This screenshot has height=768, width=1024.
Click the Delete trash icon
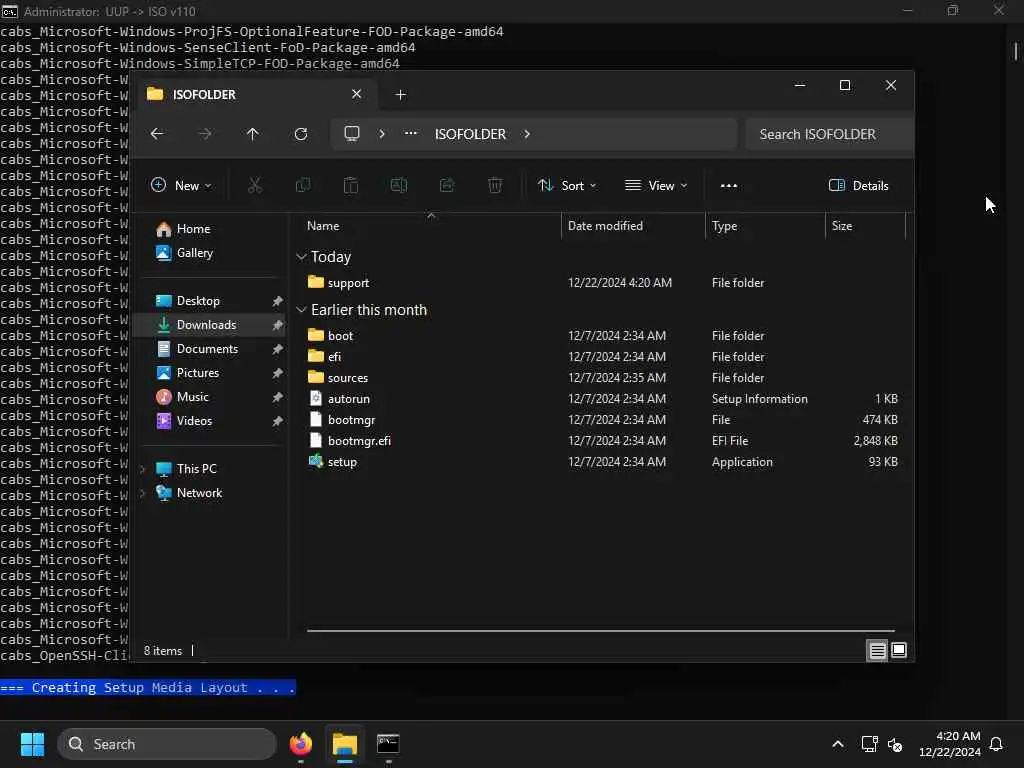(x=495, y=185)
